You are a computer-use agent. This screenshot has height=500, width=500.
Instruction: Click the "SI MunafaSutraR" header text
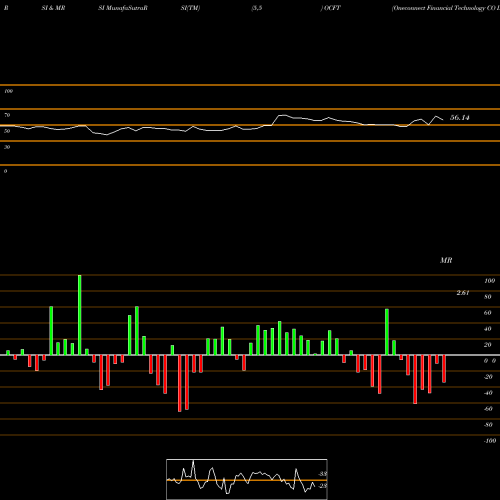(x=123, y=8)
